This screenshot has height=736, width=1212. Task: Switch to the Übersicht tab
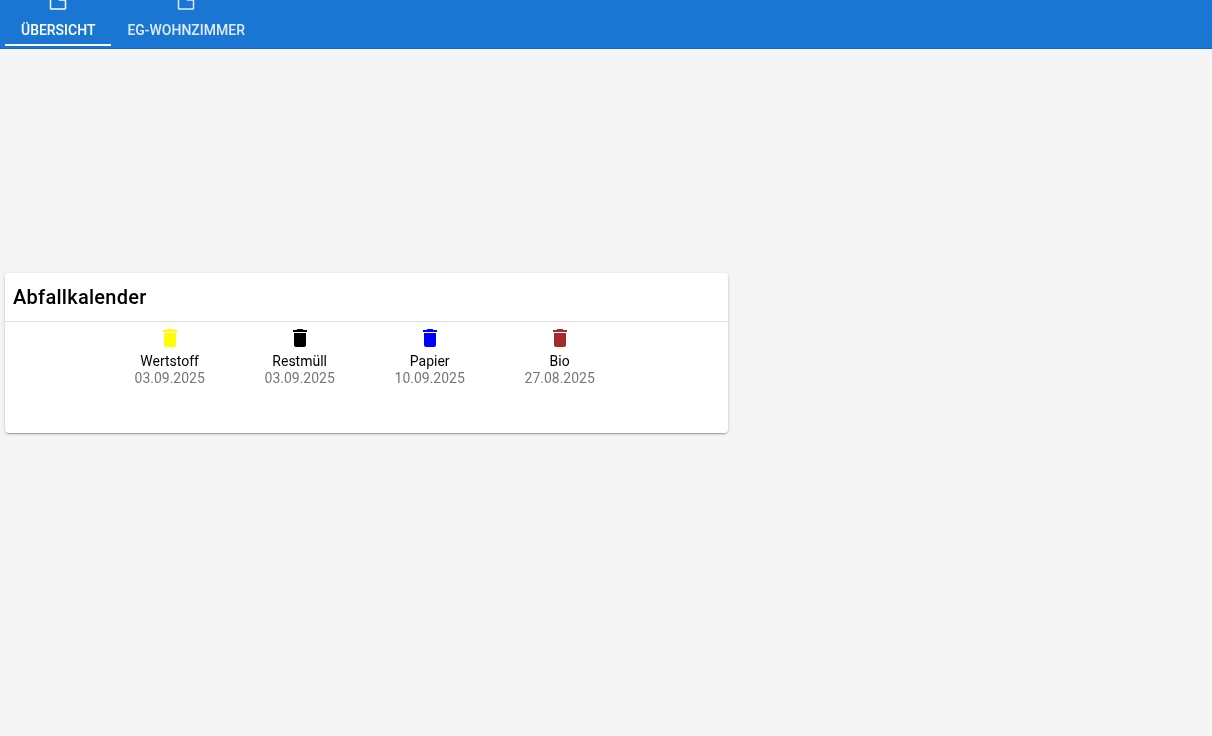tap(58, 30)
